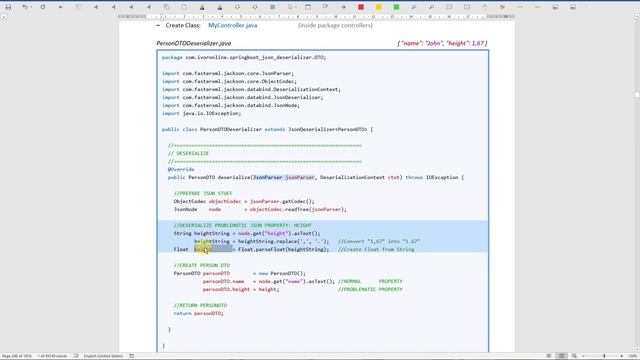Click the JSON sample text with "name": "John"
The width and height of the screenshot is (640, 360).
[x=442, y=43]
